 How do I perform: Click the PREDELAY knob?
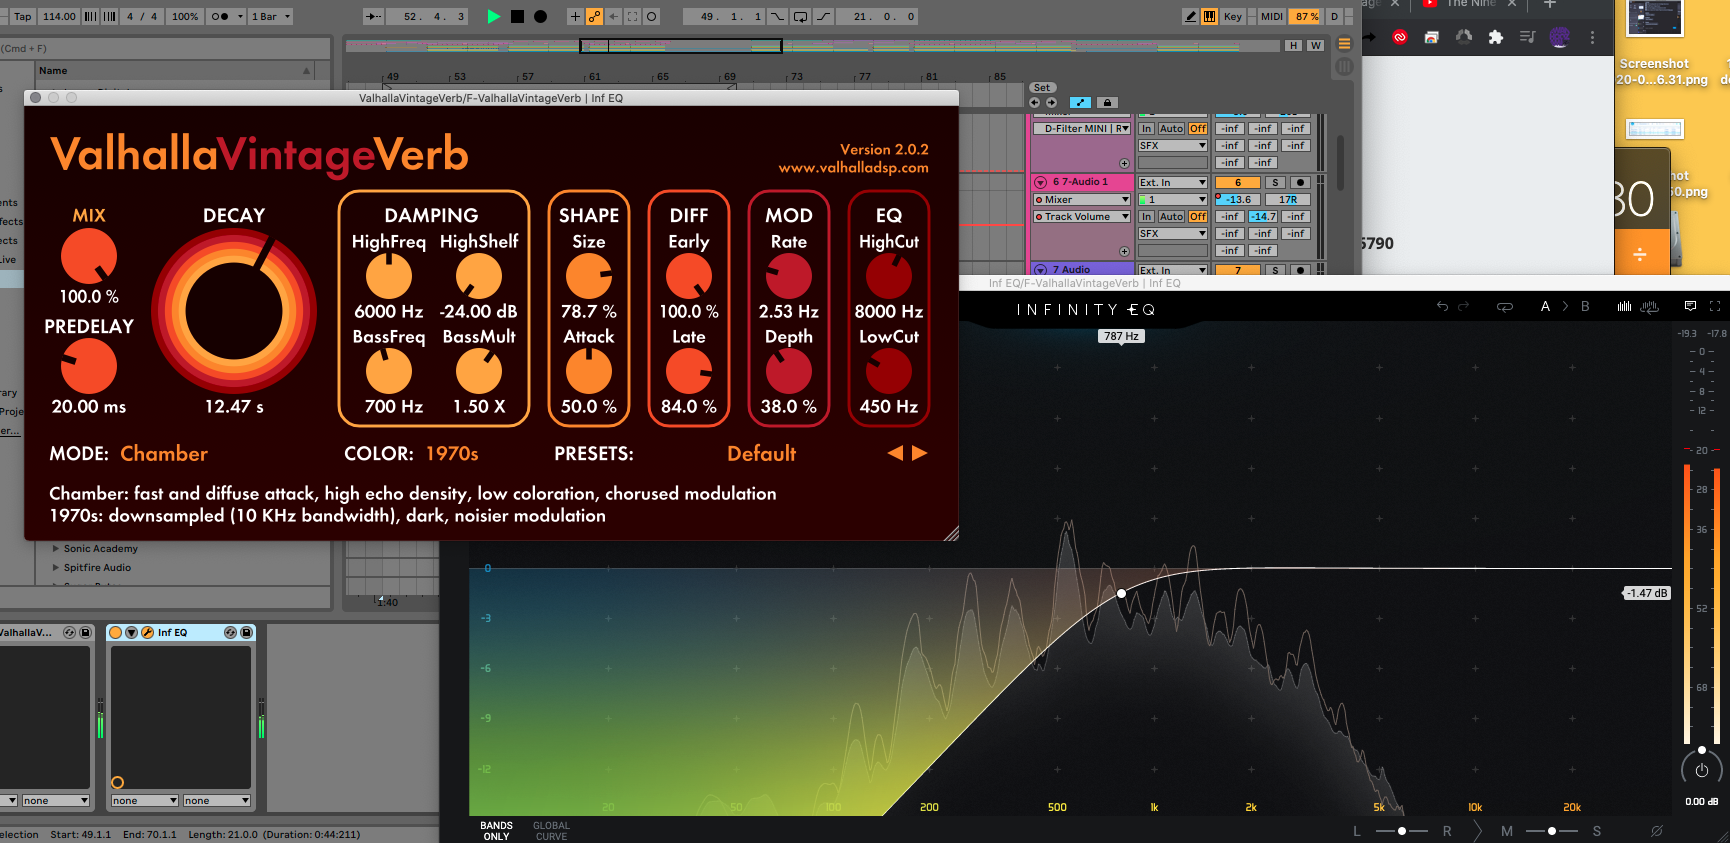tap(89, 366)
